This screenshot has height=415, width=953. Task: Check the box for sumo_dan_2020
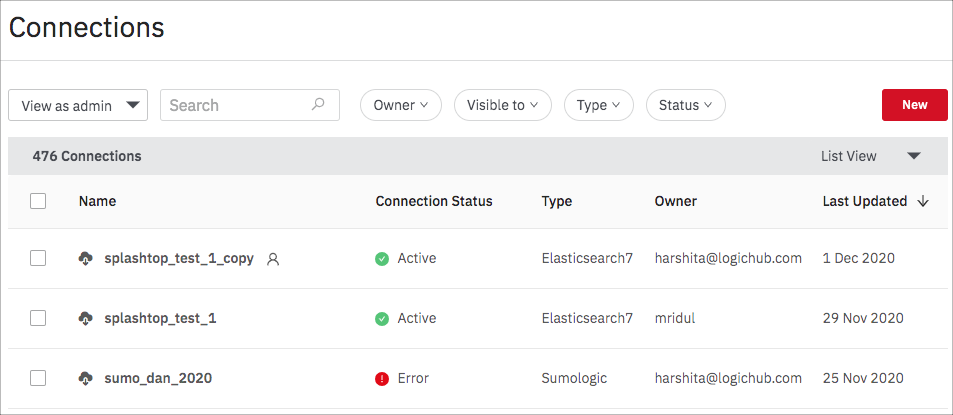[38, 378]
